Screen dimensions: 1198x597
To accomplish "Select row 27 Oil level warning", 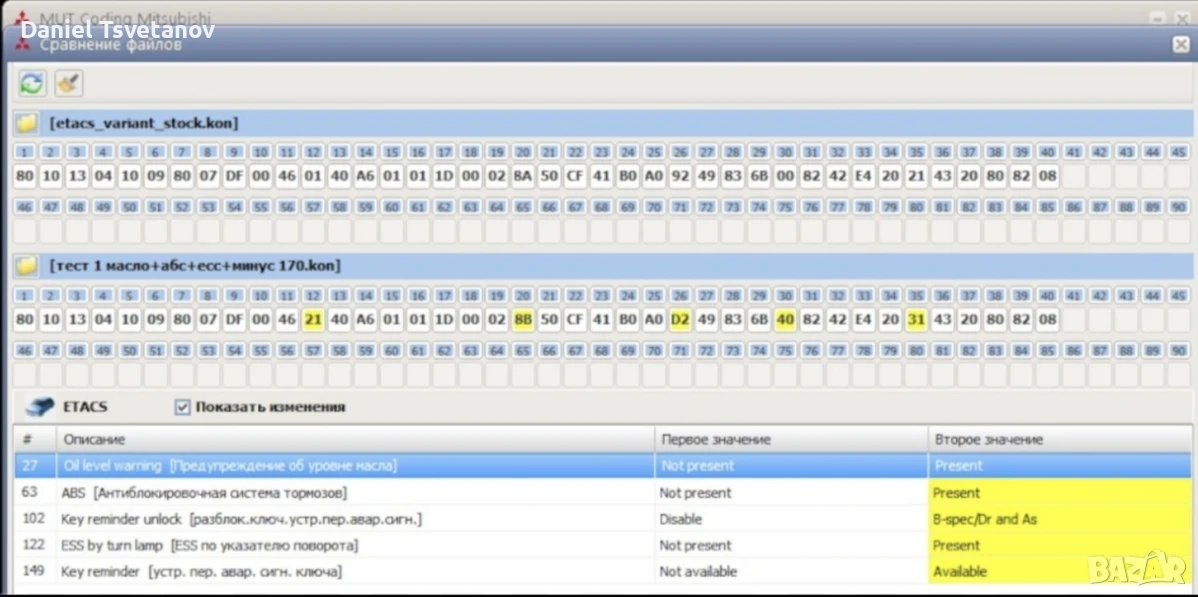I will [x=604, y=466].
